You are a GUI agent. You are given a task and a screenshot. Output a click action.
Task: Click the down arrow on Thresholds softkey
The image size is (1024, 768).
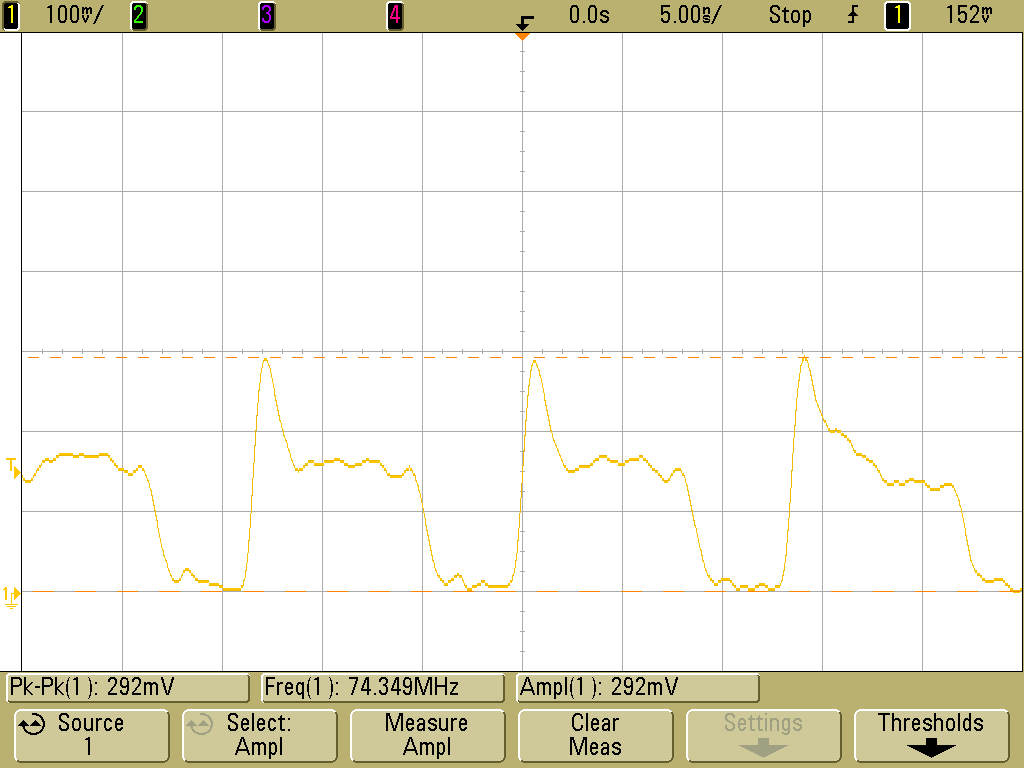931,748
